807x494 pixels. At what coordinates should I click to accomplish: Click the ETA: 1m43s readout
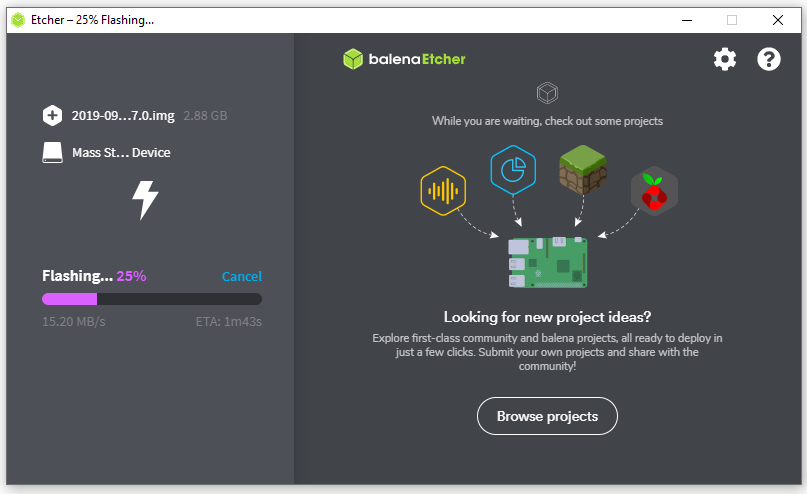pos(229,322)
